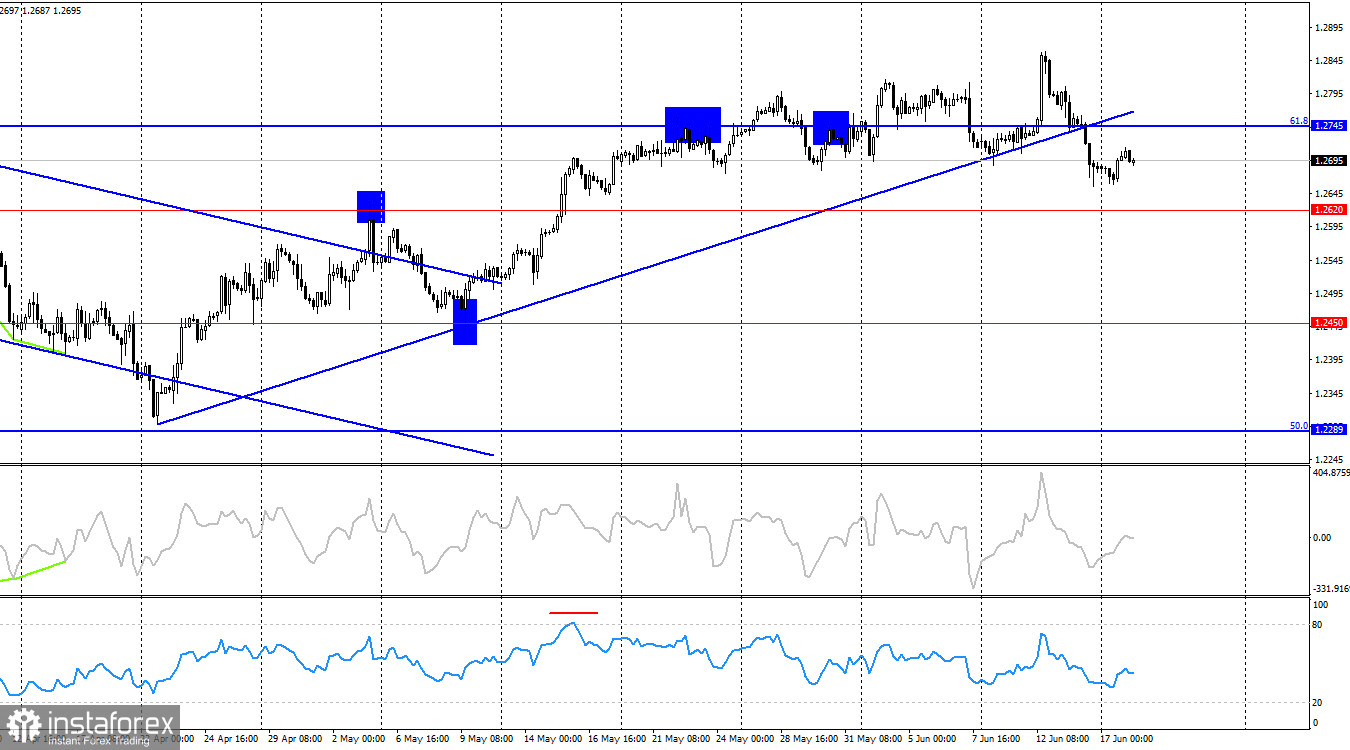Click the 28 May 16:00 time label
The image size is (1350, 750).
point(808,740)
